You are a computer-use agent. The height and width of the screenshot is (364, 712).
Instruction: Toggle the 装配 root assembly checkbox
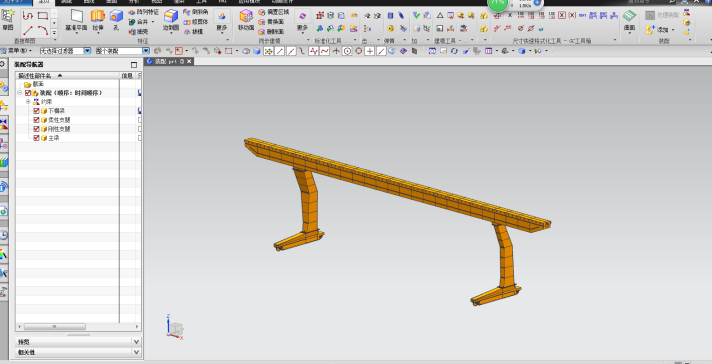[x=28, y=93]
